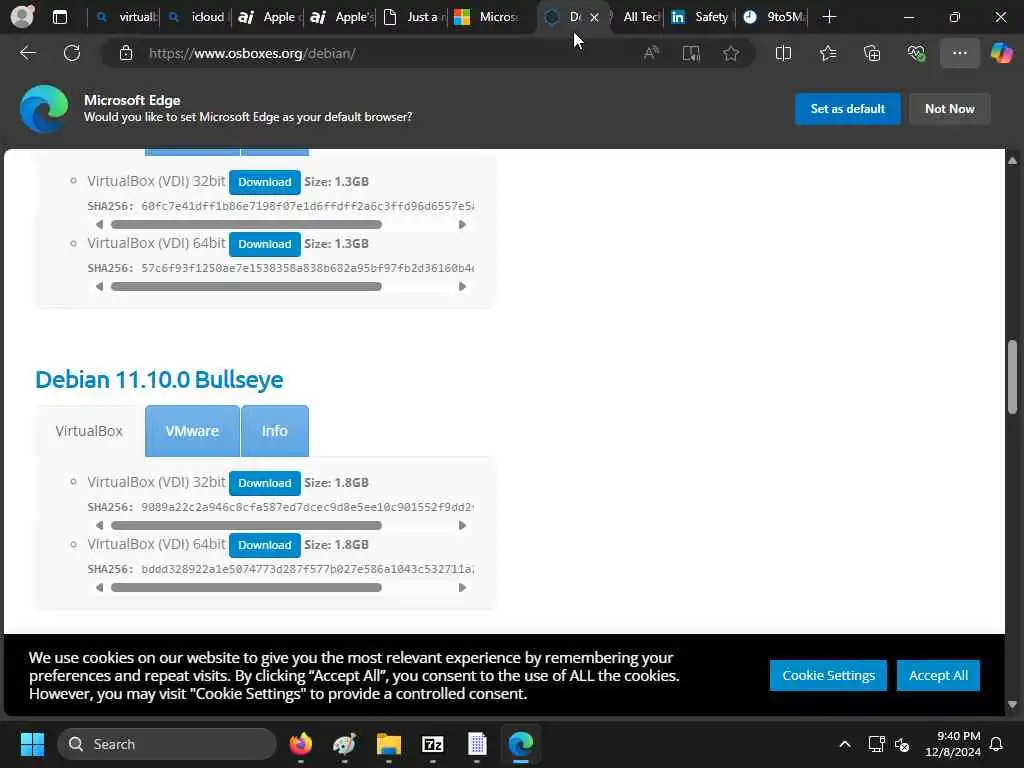
Task: Open the paint app taskbar icon
Action: pyautogui.click(x=344, y=744)
